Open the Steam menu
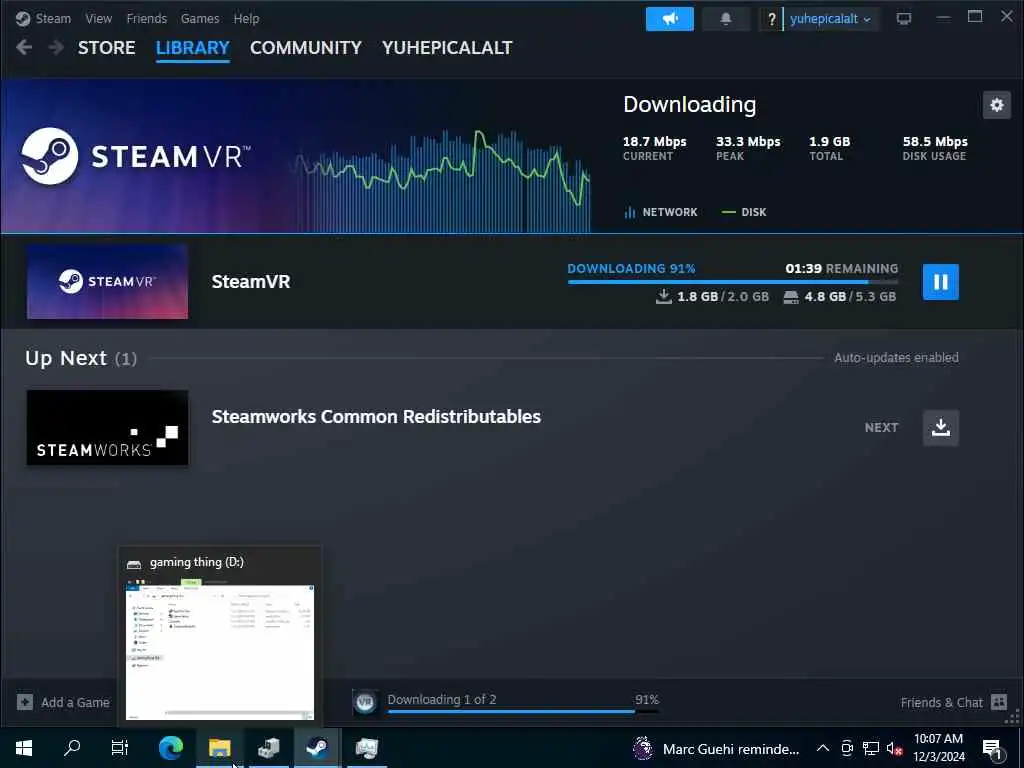1024x768 pixels. 53,18
